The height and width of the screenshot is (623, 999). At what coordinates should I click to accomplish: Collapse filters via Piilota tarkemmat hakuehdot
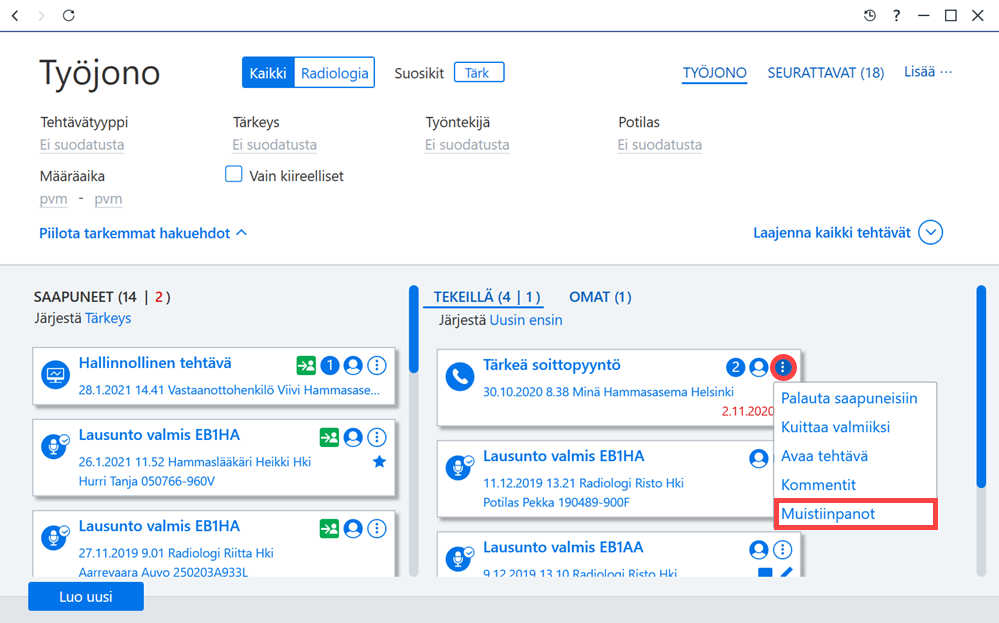pos(143,233)
